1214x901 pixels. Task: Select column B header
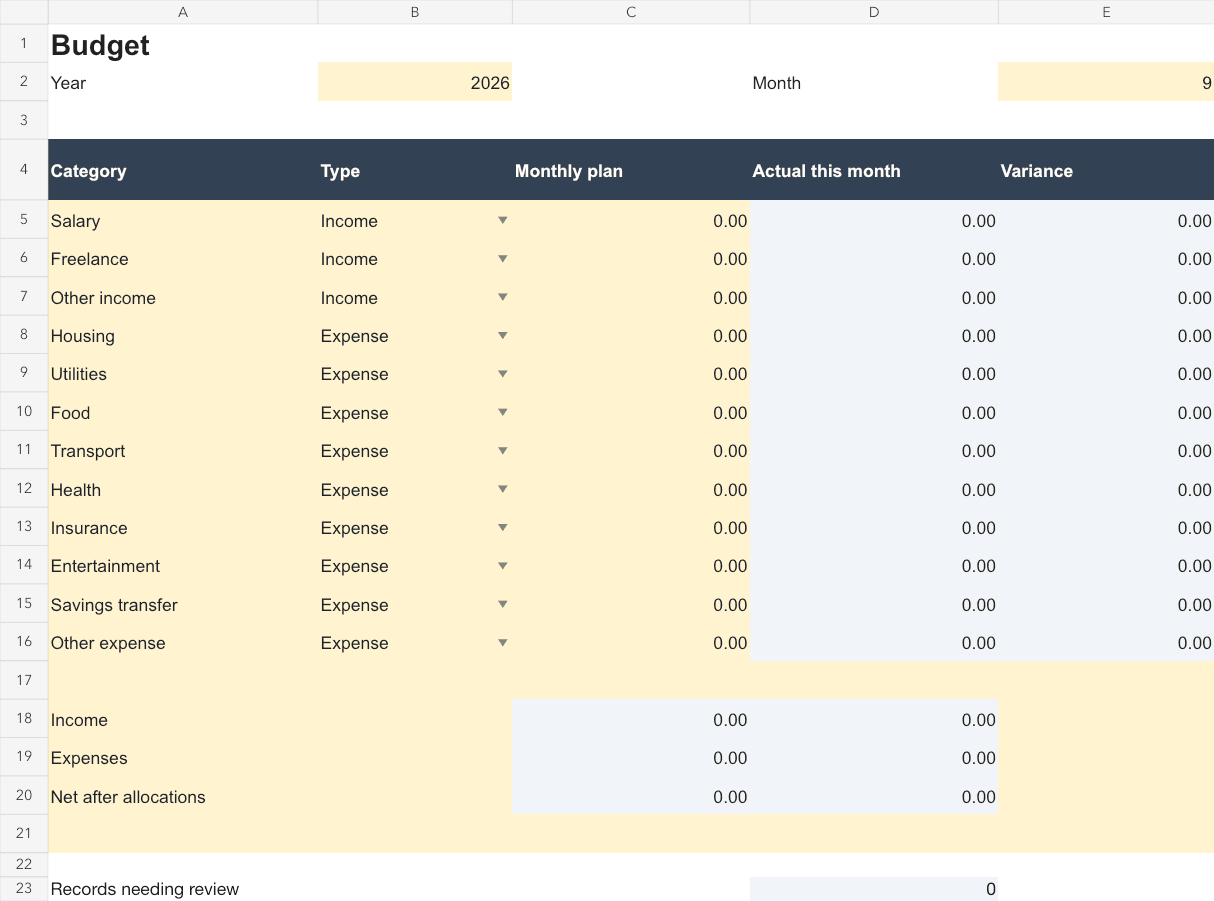[x=415, y=12]
